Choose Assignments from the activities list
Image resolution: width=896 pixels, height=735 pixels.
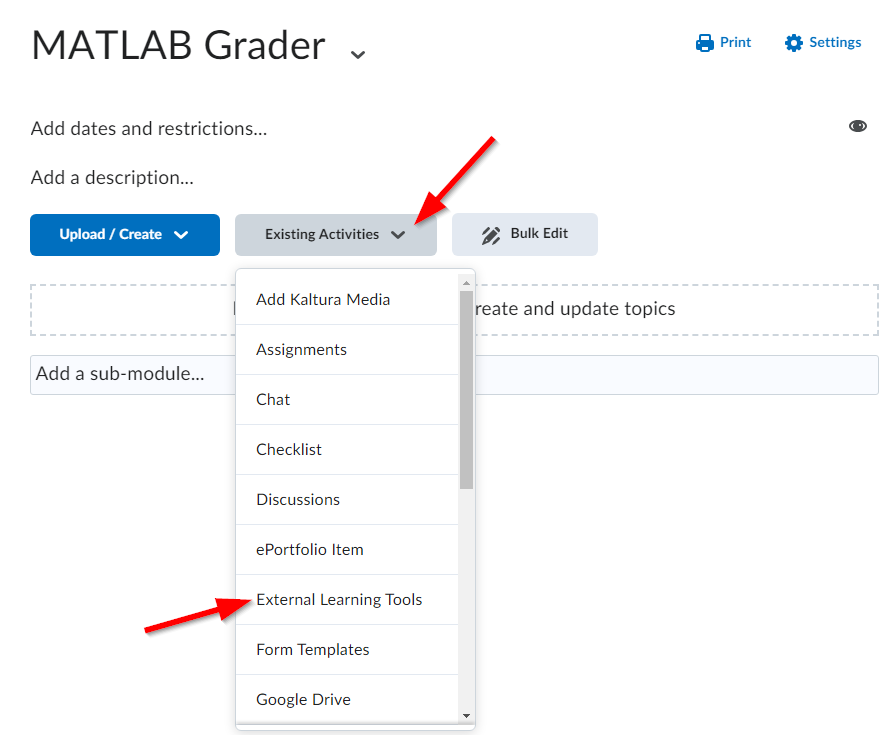click(x=347, y=350)
